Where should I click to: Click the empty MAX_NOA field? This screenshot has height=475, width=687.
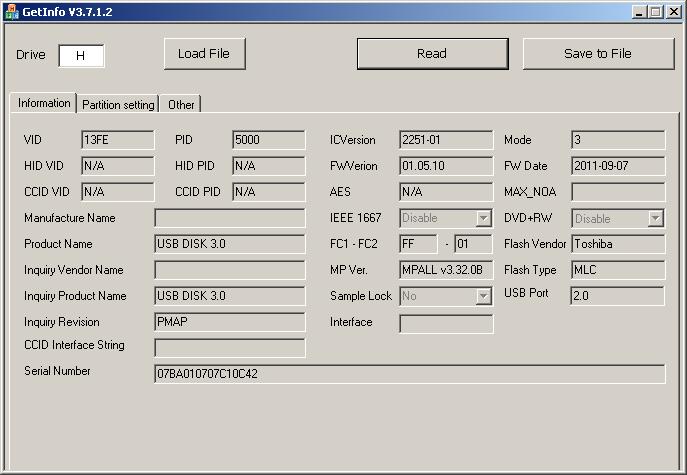pyautogui.click(x=618, y=192)
